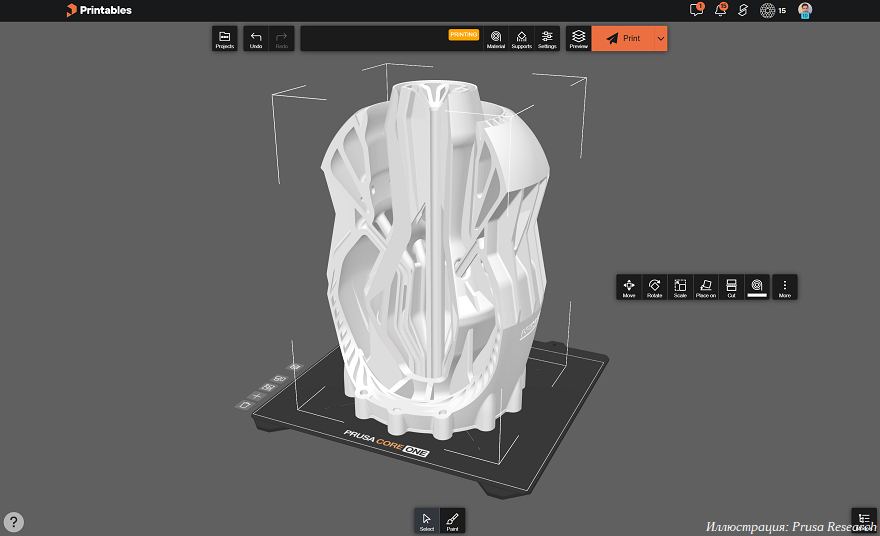Click the bed shape icon beside plate
The height and width of the screenshot is (536, 880).
[245, 405]
